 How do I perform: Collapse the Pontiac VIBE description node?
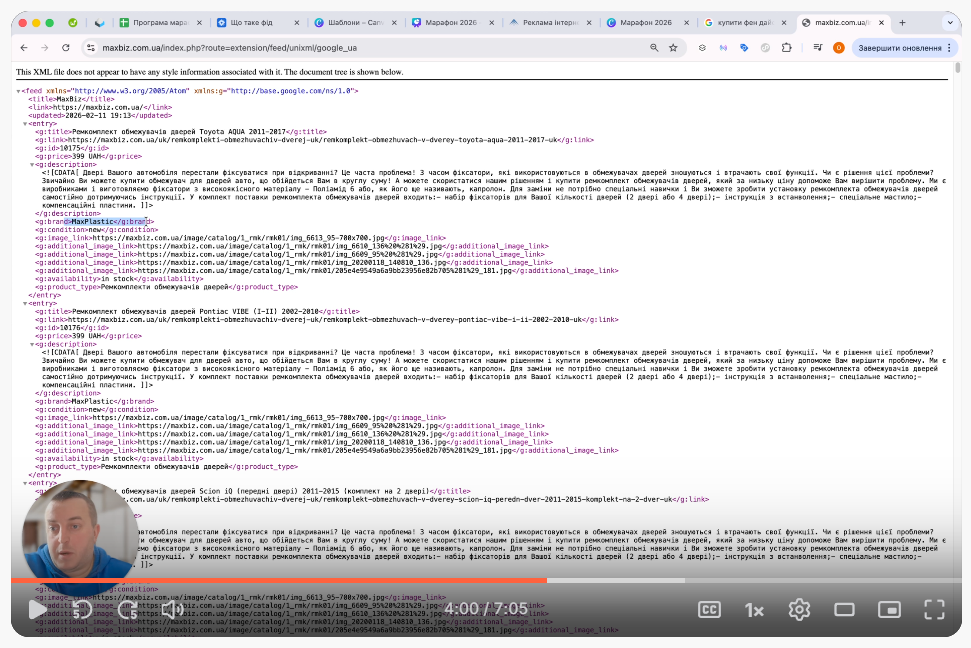pyautogui.click(x=32, y=344)
